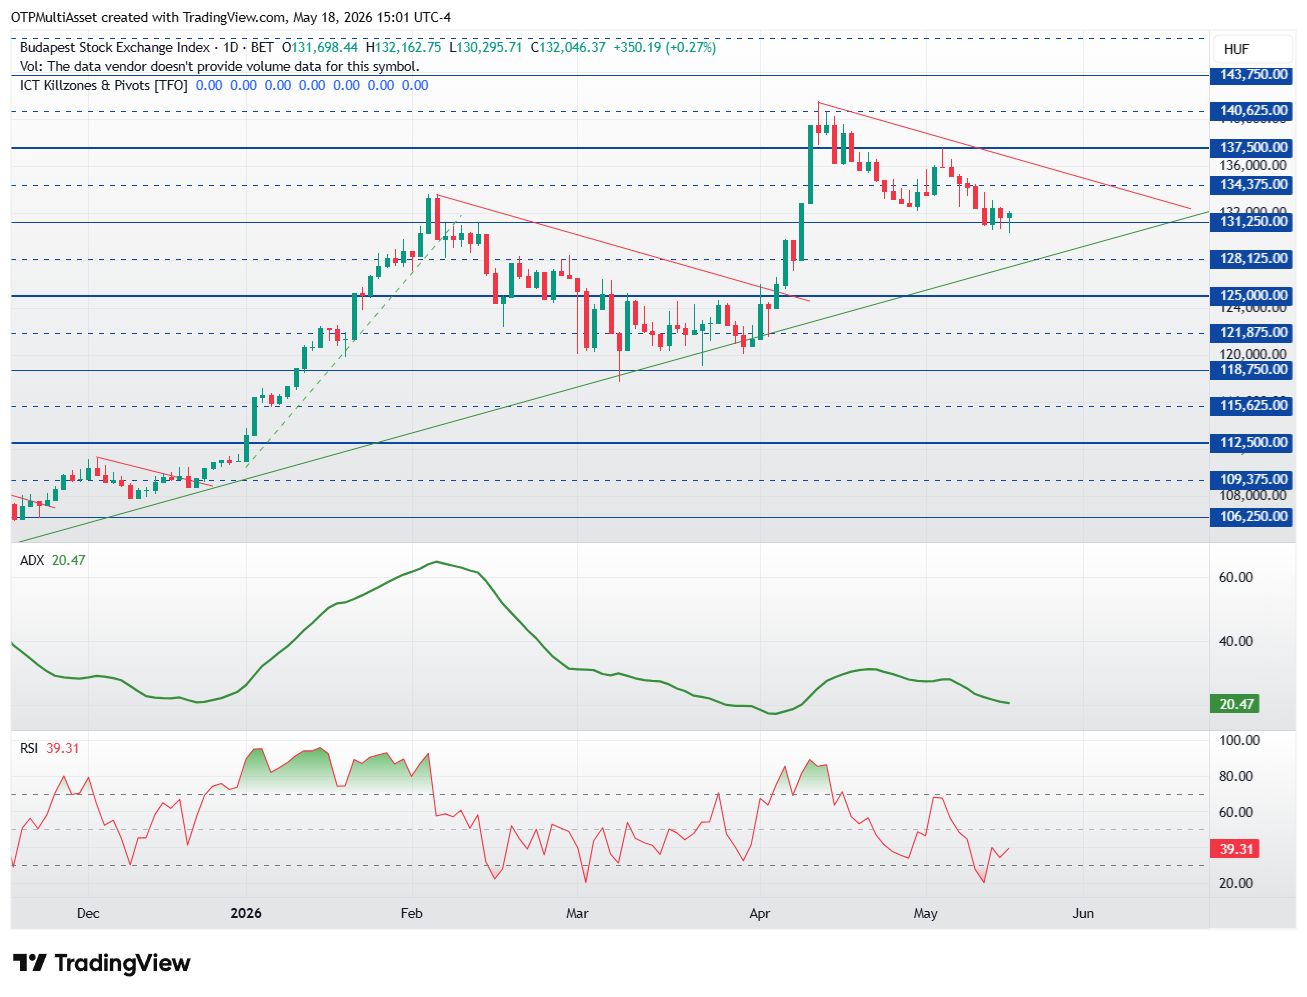
Task: Click the 2026 year time axis marker
Action: (246, 913)
